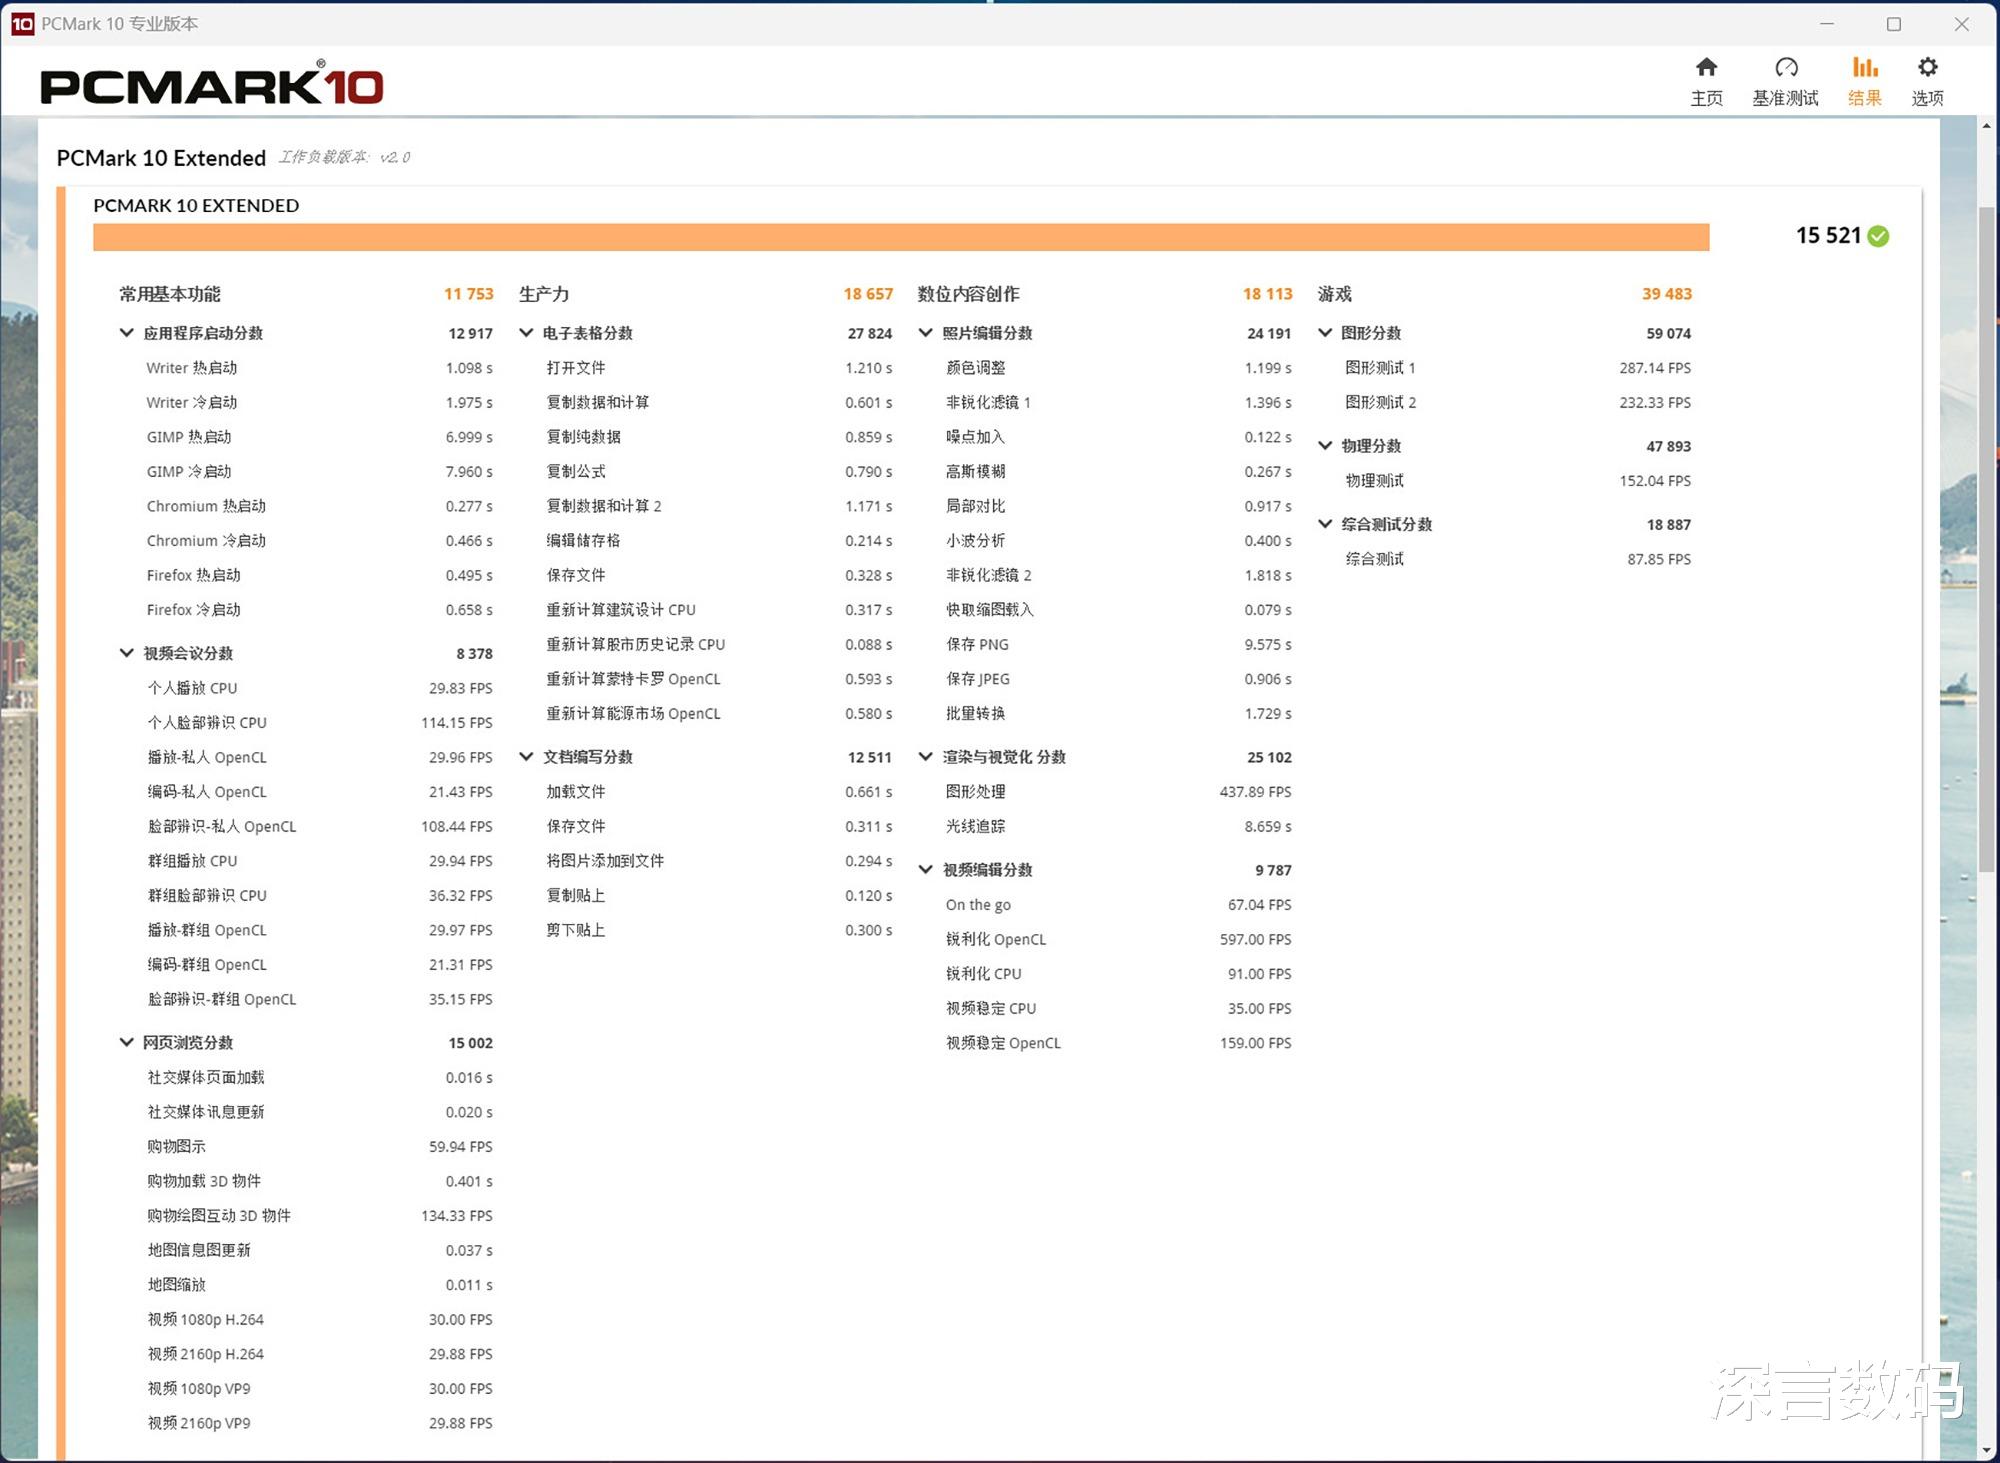Viewport: 2000px width, 1463px height.
Task: Collapse the 网页浏览分数 section
Action: point(127,1042)
